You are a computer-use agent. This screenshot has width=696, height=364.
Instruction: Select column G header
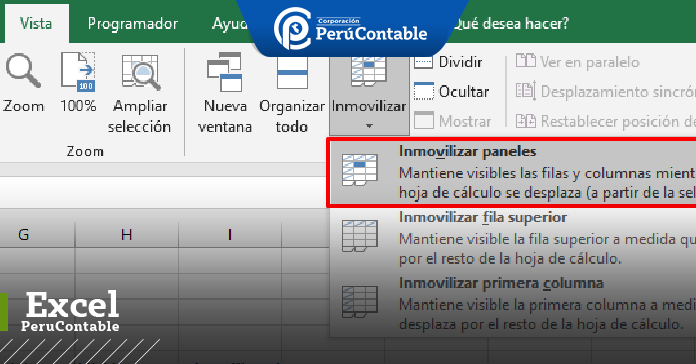pos(24,234)
